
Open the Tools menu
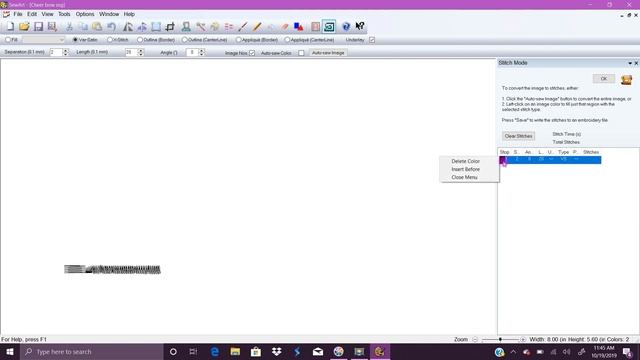(64, 14)
